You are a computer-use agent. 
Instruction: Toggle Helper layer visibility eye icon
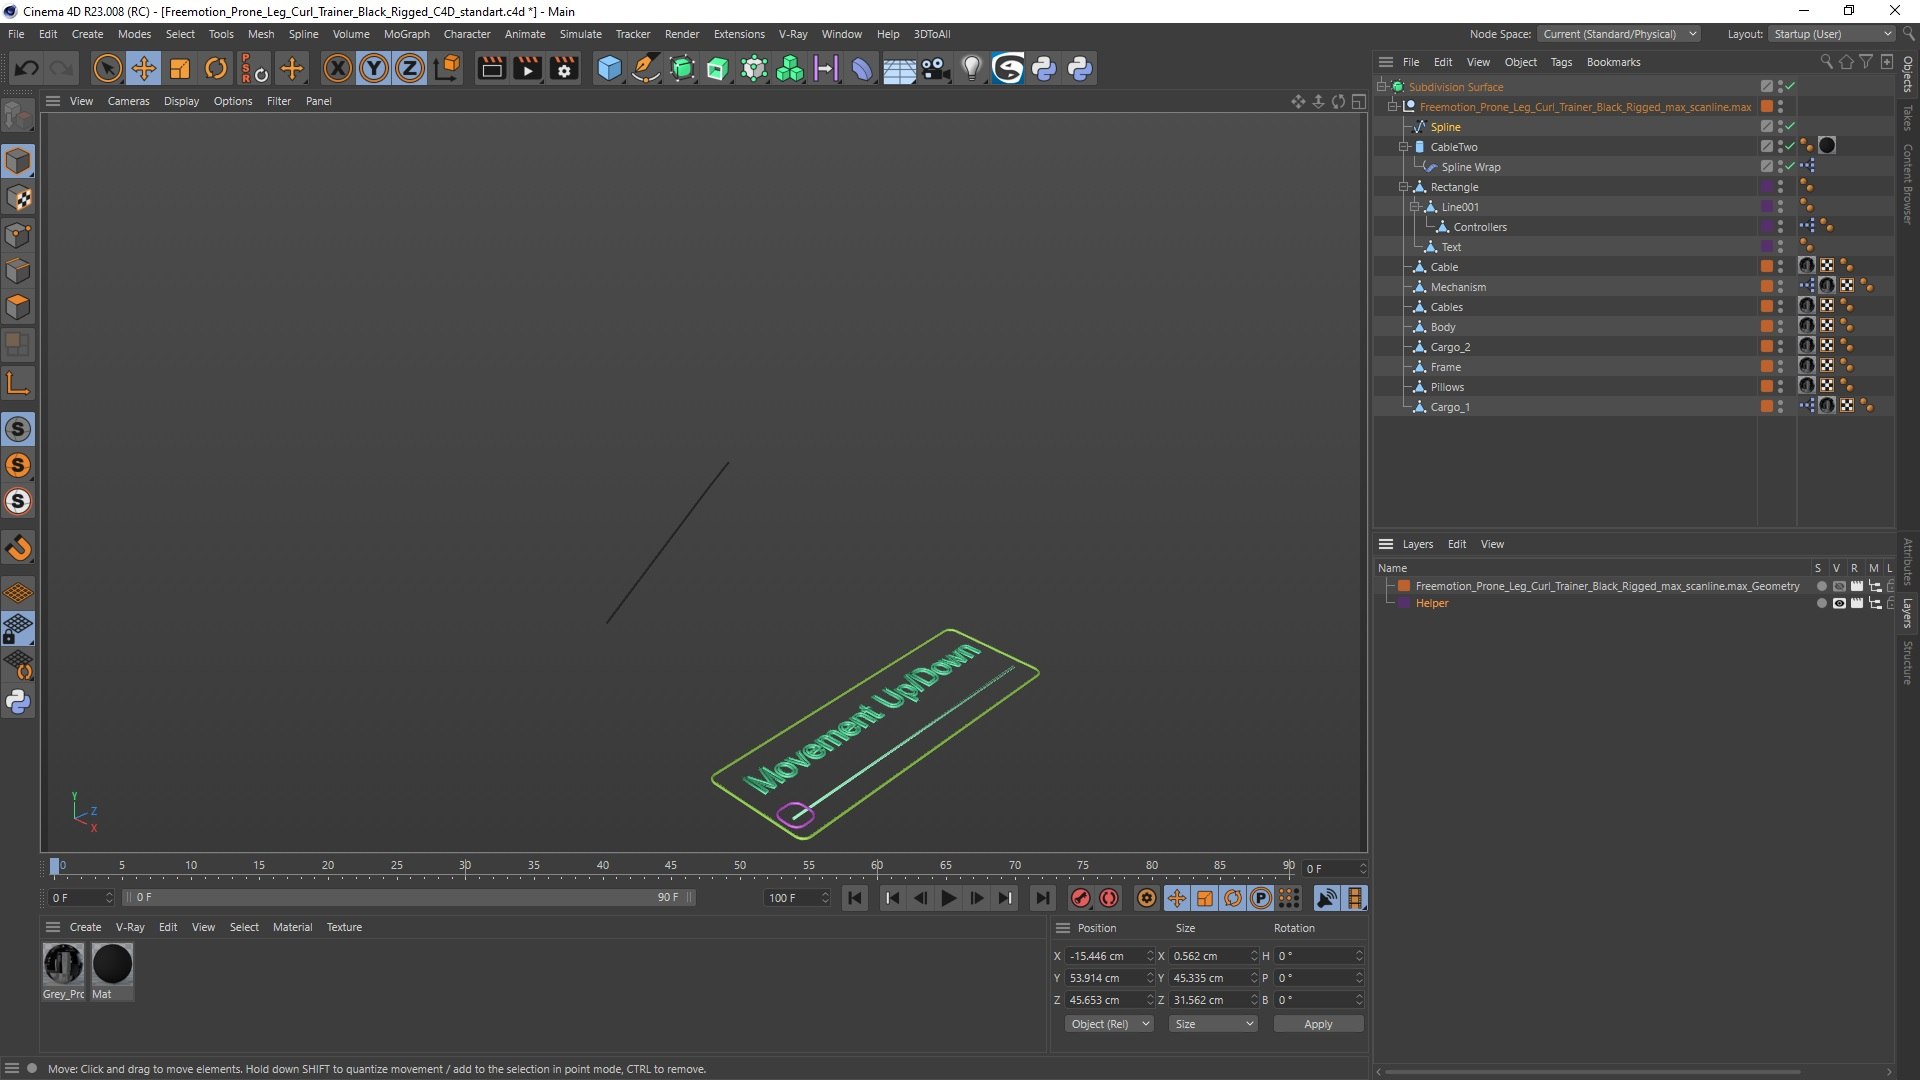point(1838,604)
